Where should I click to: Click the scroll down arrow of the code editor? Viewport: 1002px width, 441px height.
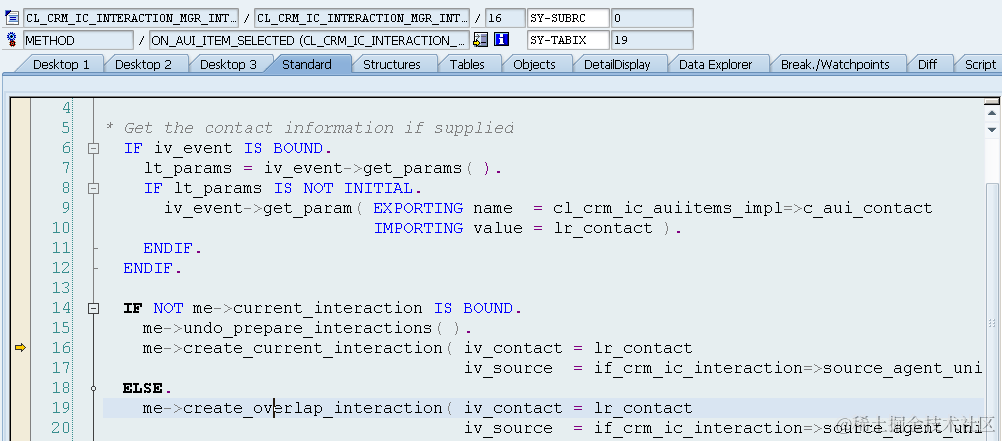[x=992, y=130]
